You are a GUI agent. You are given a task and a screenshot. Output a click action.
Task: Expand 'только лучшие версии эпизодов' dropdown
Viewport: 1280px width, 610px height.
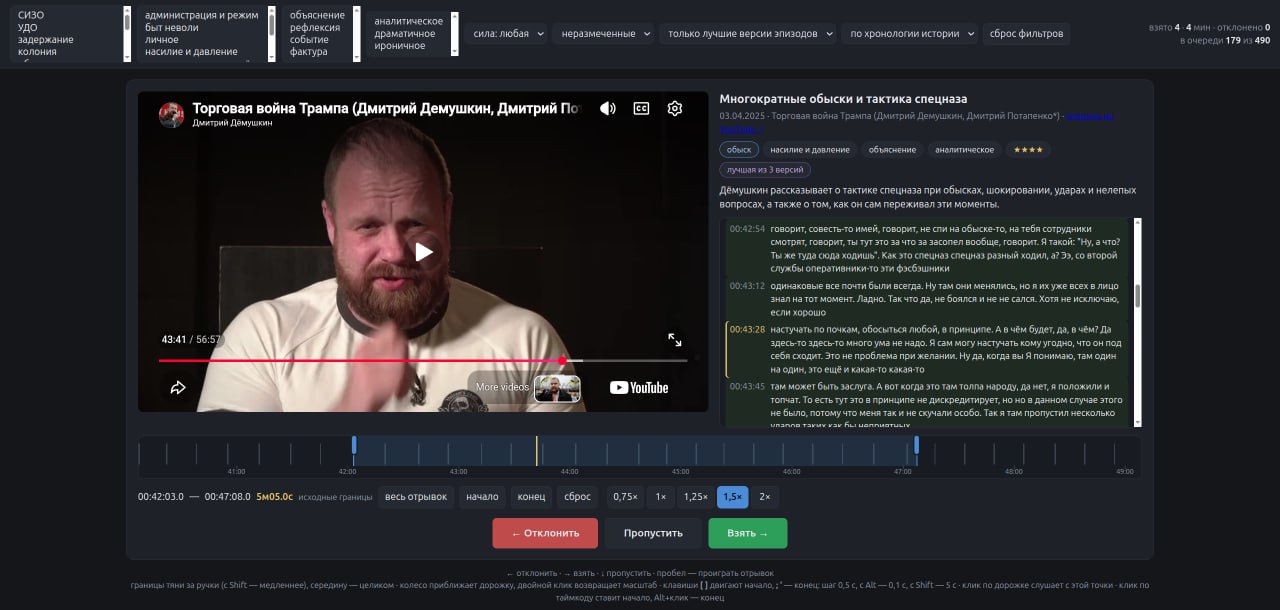[x=748, y=33]
